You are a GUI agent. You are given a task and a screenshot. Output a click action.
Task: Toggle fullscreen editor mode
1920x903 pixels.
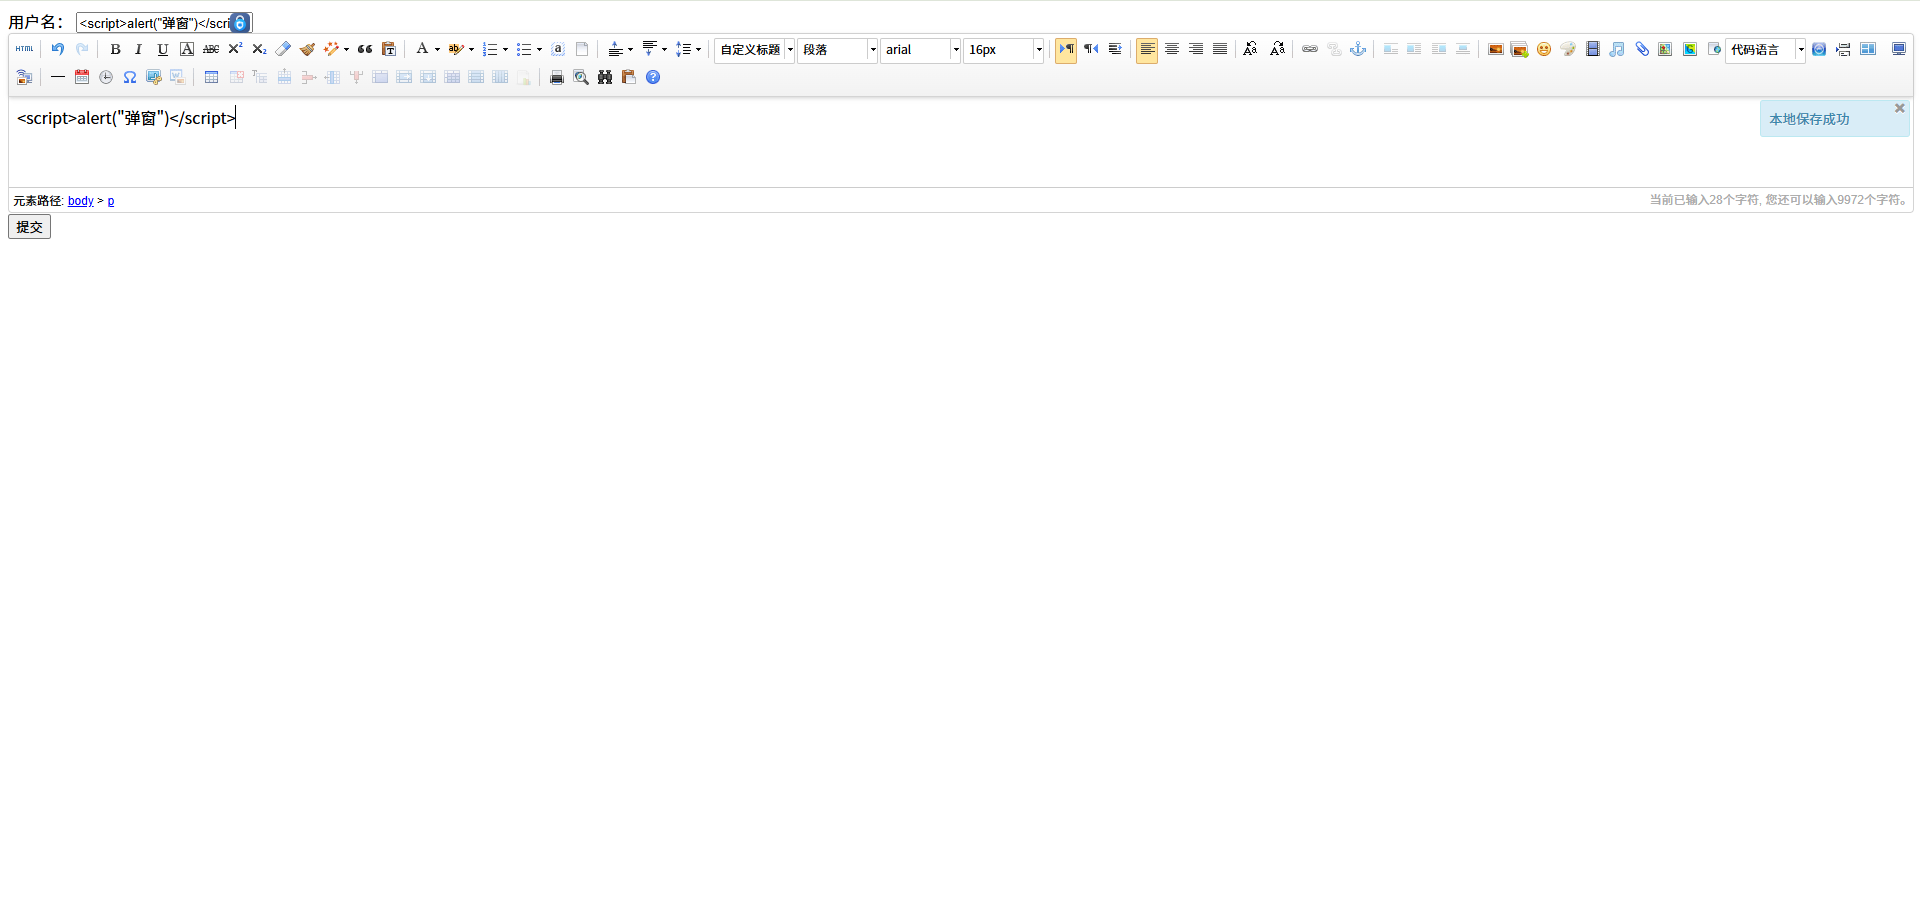click(1899, 49)
